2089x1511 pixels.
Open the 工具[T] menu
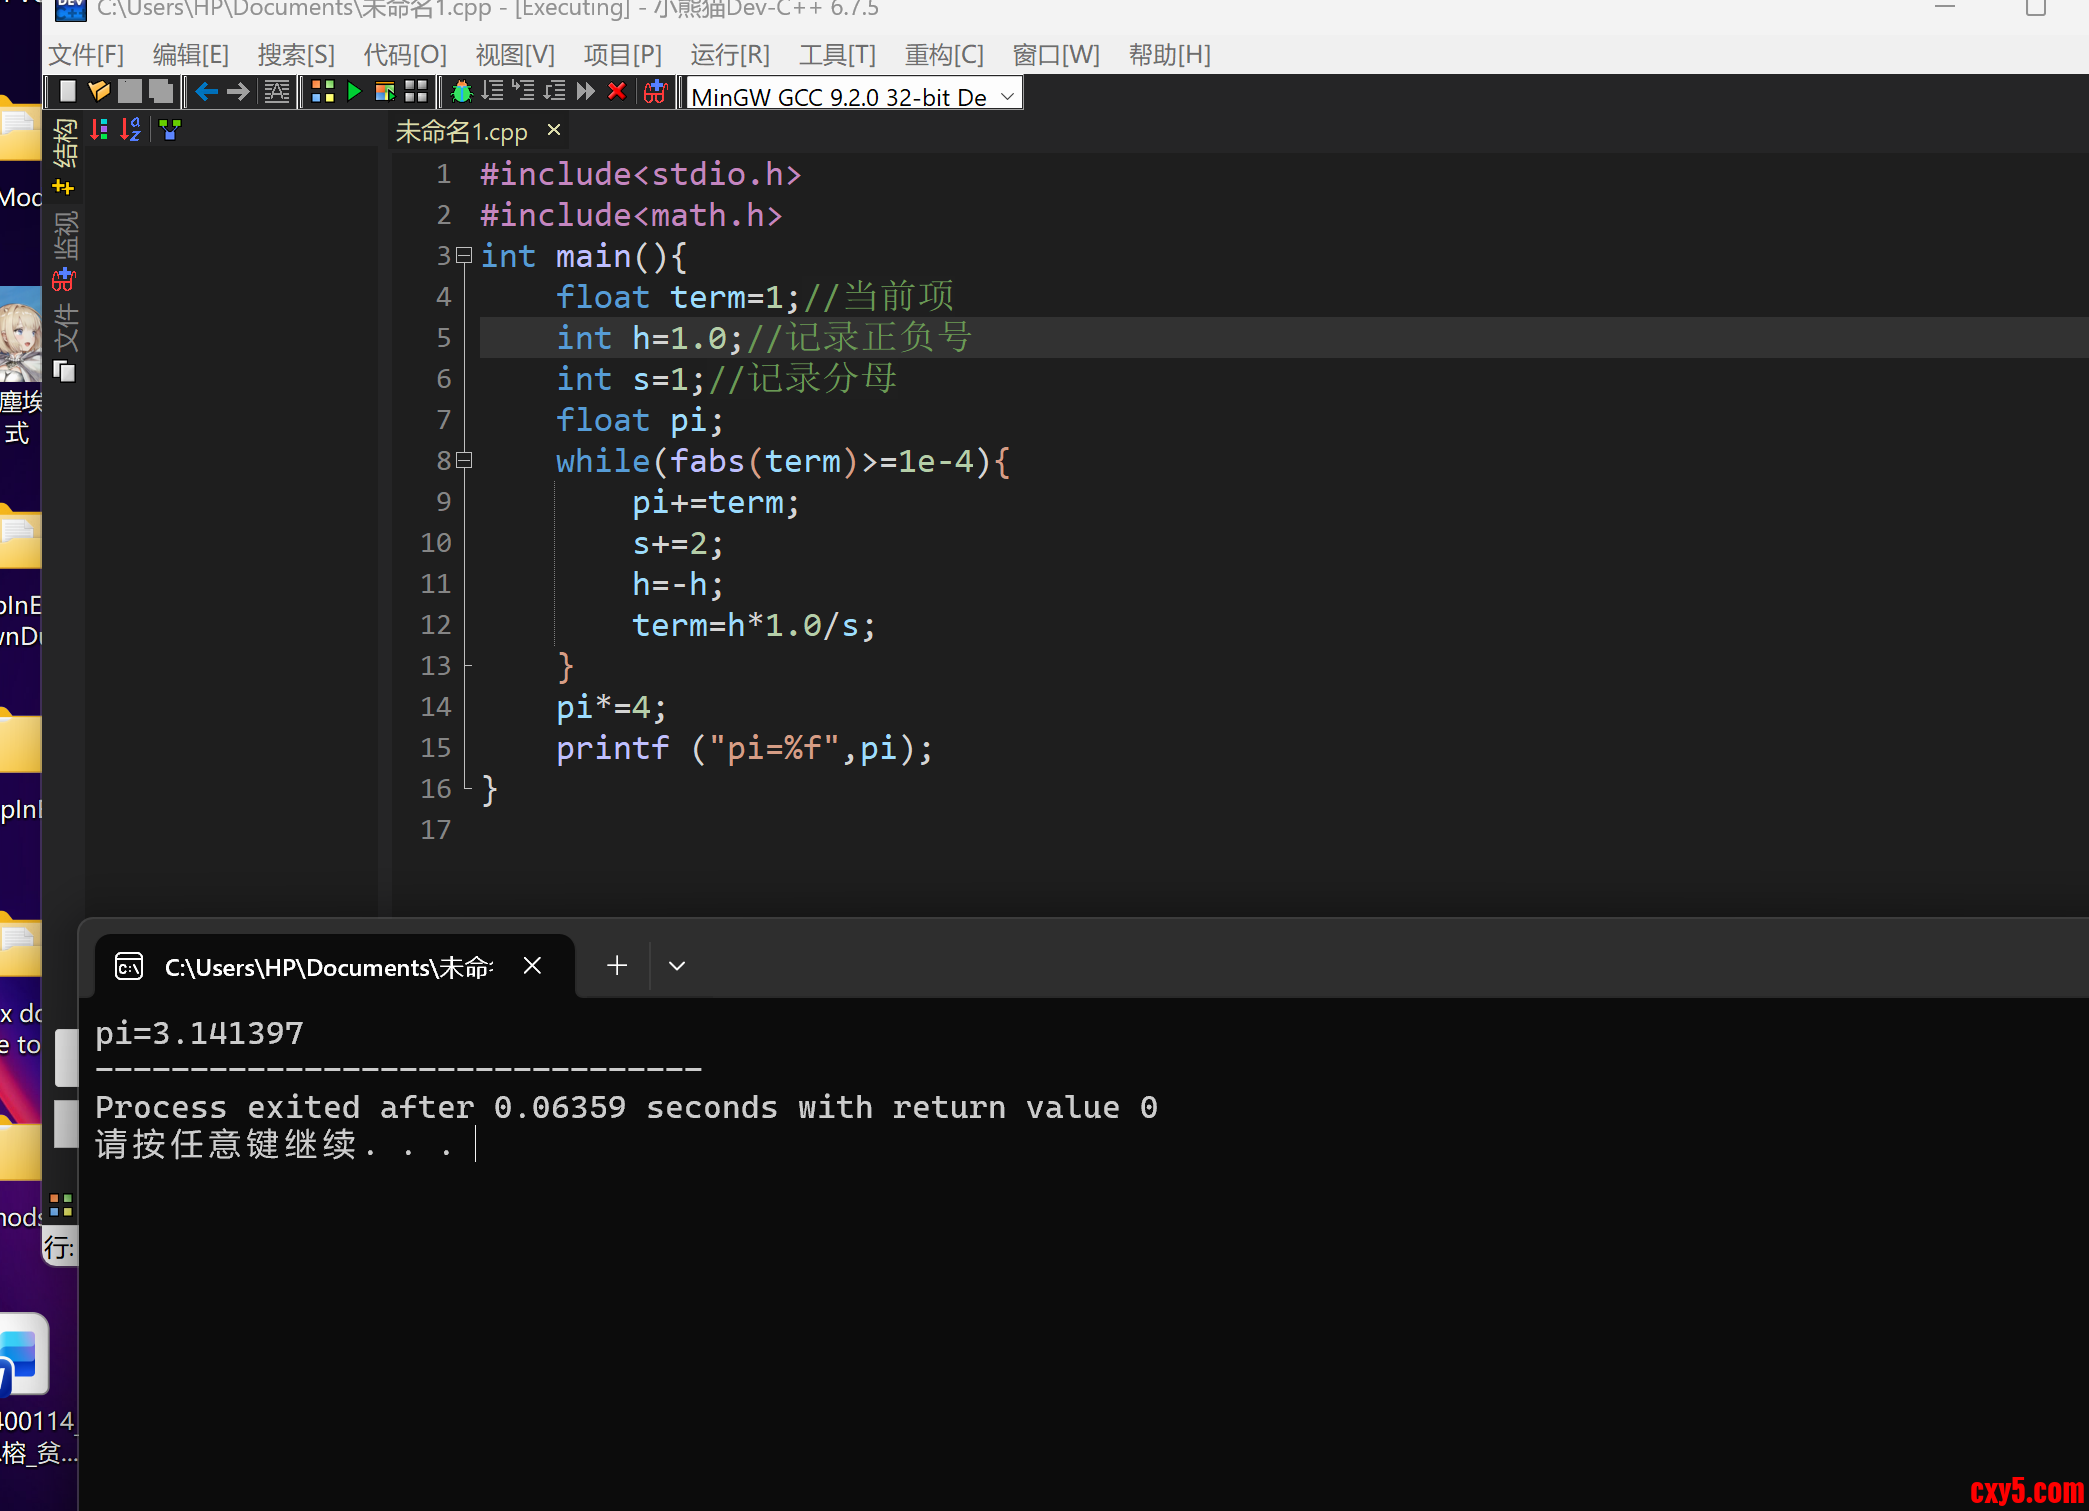click(x=837, y=55)
